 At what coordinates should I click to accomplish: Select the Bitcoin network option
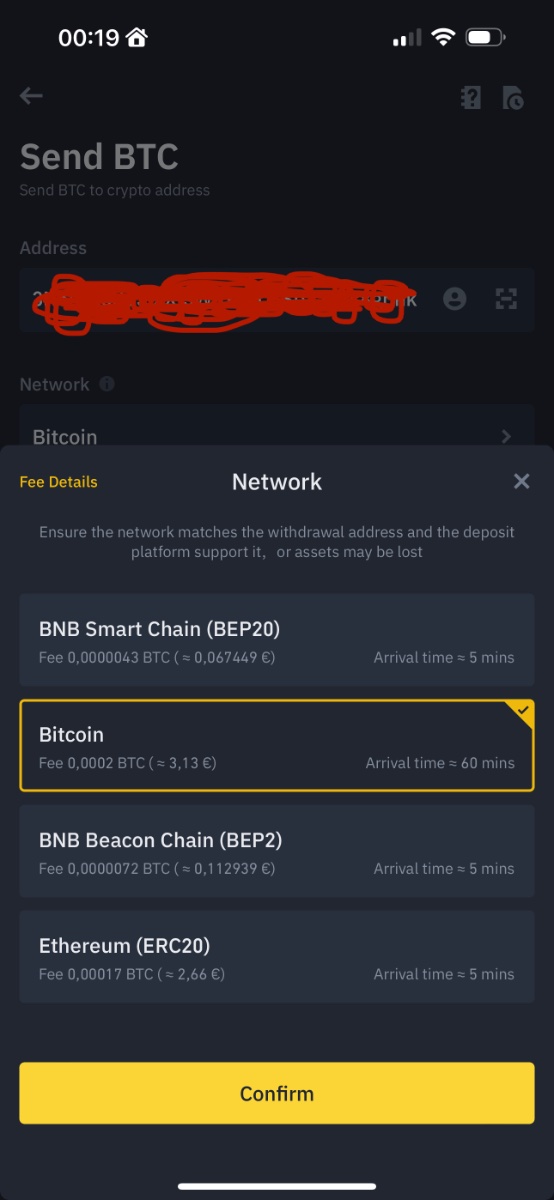point(277,745)
